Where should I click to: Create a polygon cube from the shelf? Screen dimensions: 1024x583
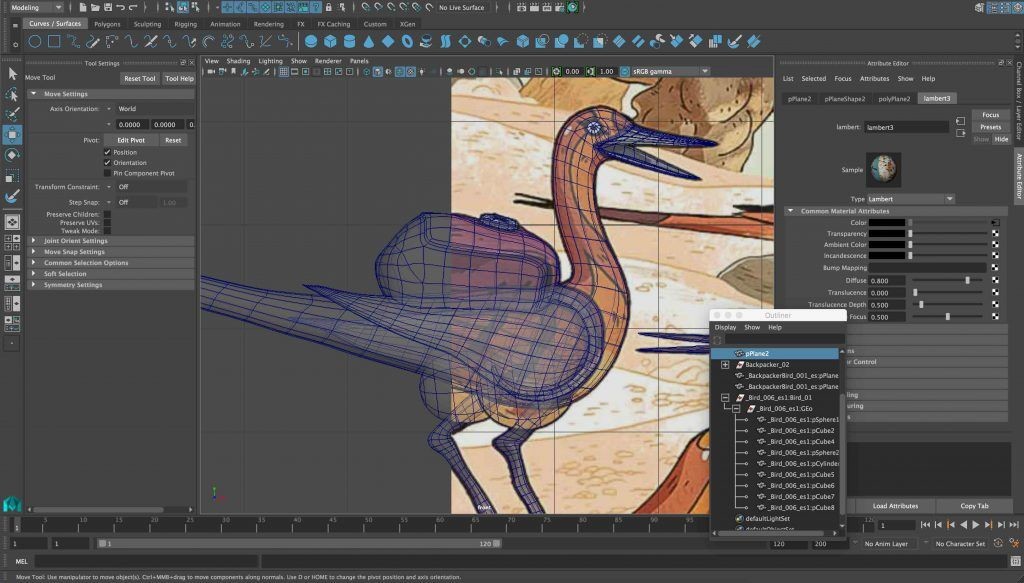pyautogui.click(x=330, y=41)
